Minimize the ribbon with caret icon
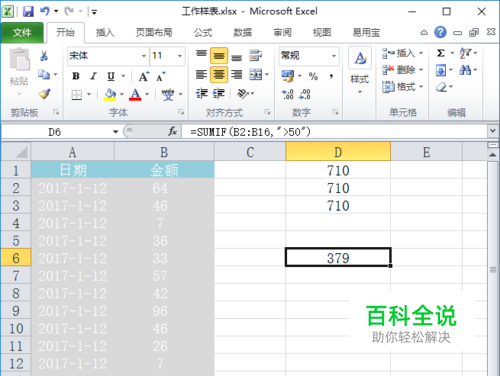500x376 pixels. [x=424, y=33]
